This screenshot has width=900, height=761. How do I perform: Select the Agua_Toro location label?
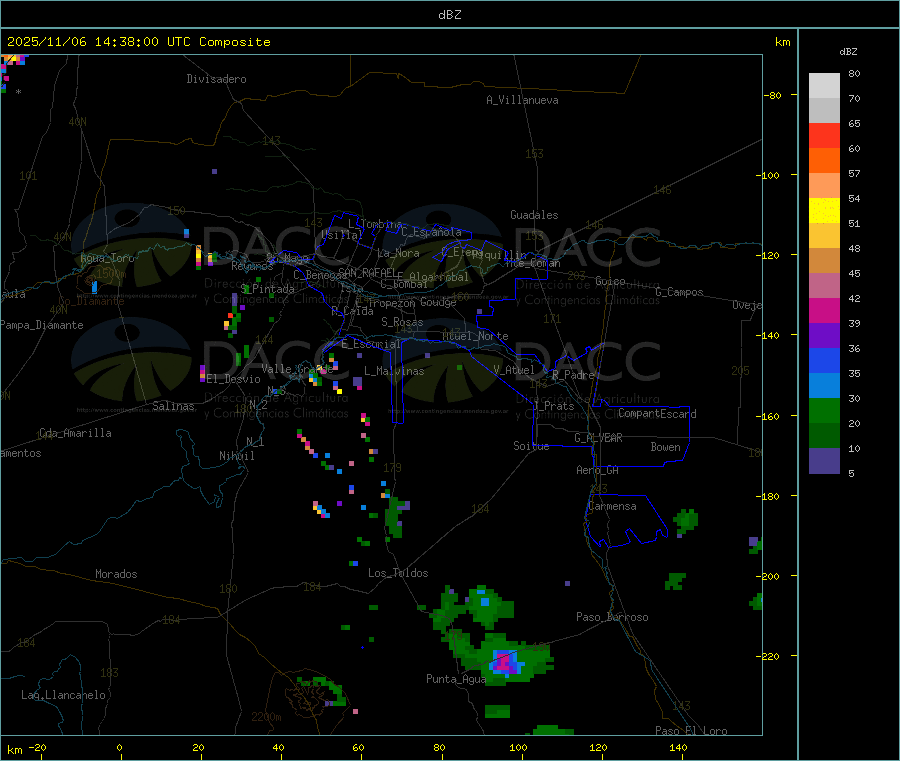pyautogui.click(x=107, y=258)
